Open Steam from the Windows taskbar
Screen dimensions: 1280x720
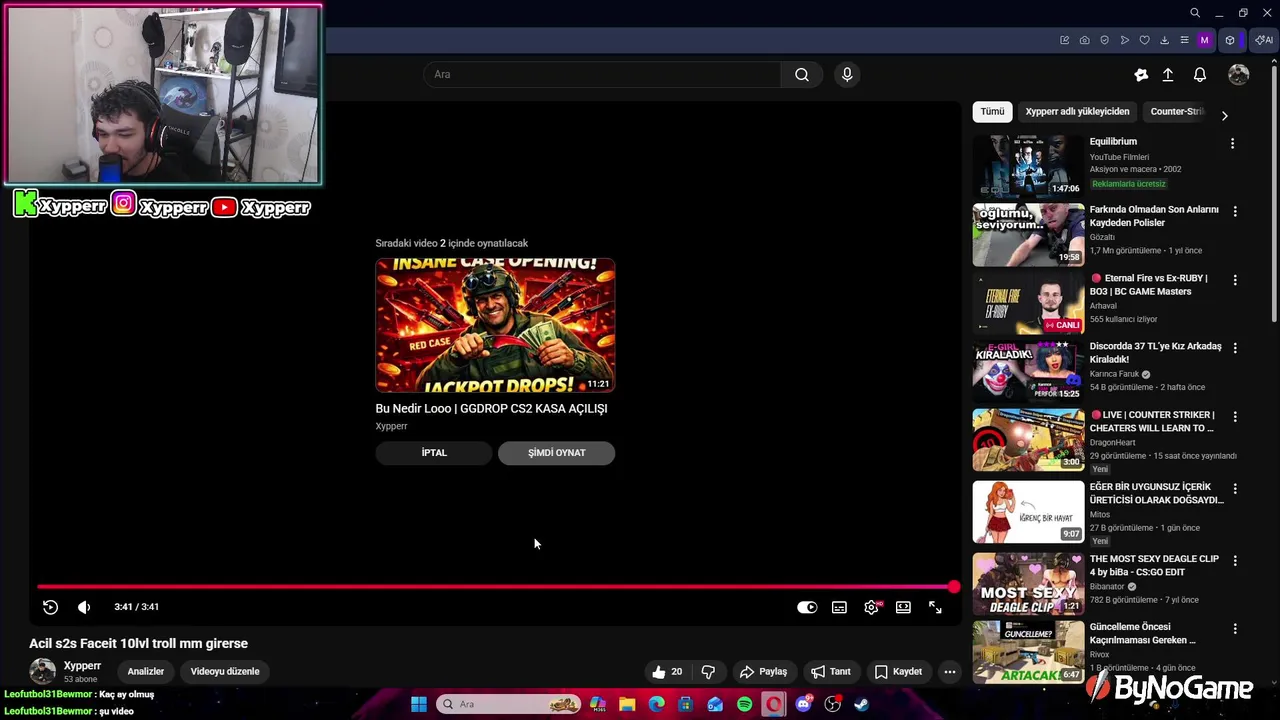(x=861, y=705)
